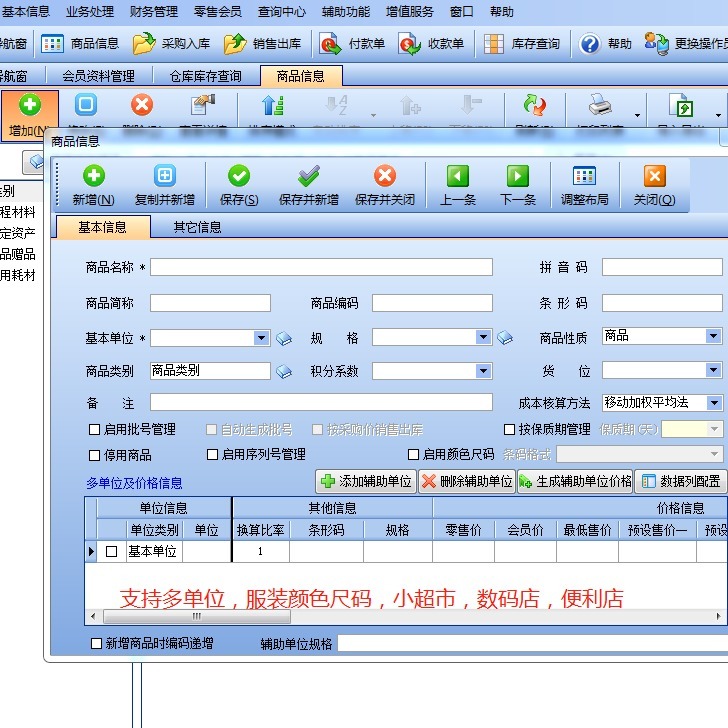Click the export document icon in background toolbar

click(x=681, y=104)
